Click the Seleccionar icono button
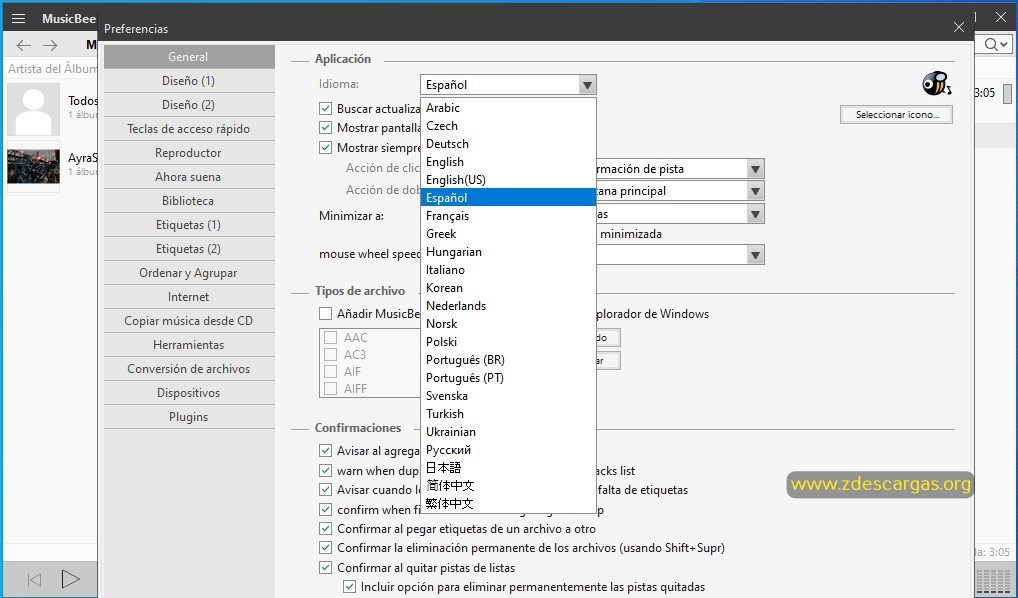 (x=896, y=114)
